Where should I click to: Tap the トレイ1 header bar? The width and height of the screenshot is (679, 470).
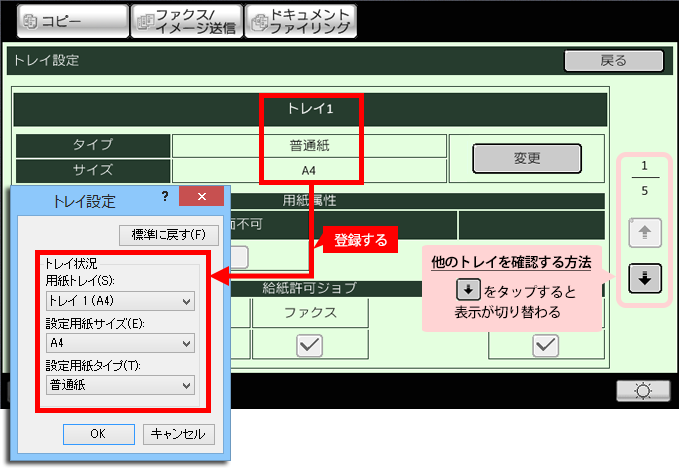(x=310, y=110)
